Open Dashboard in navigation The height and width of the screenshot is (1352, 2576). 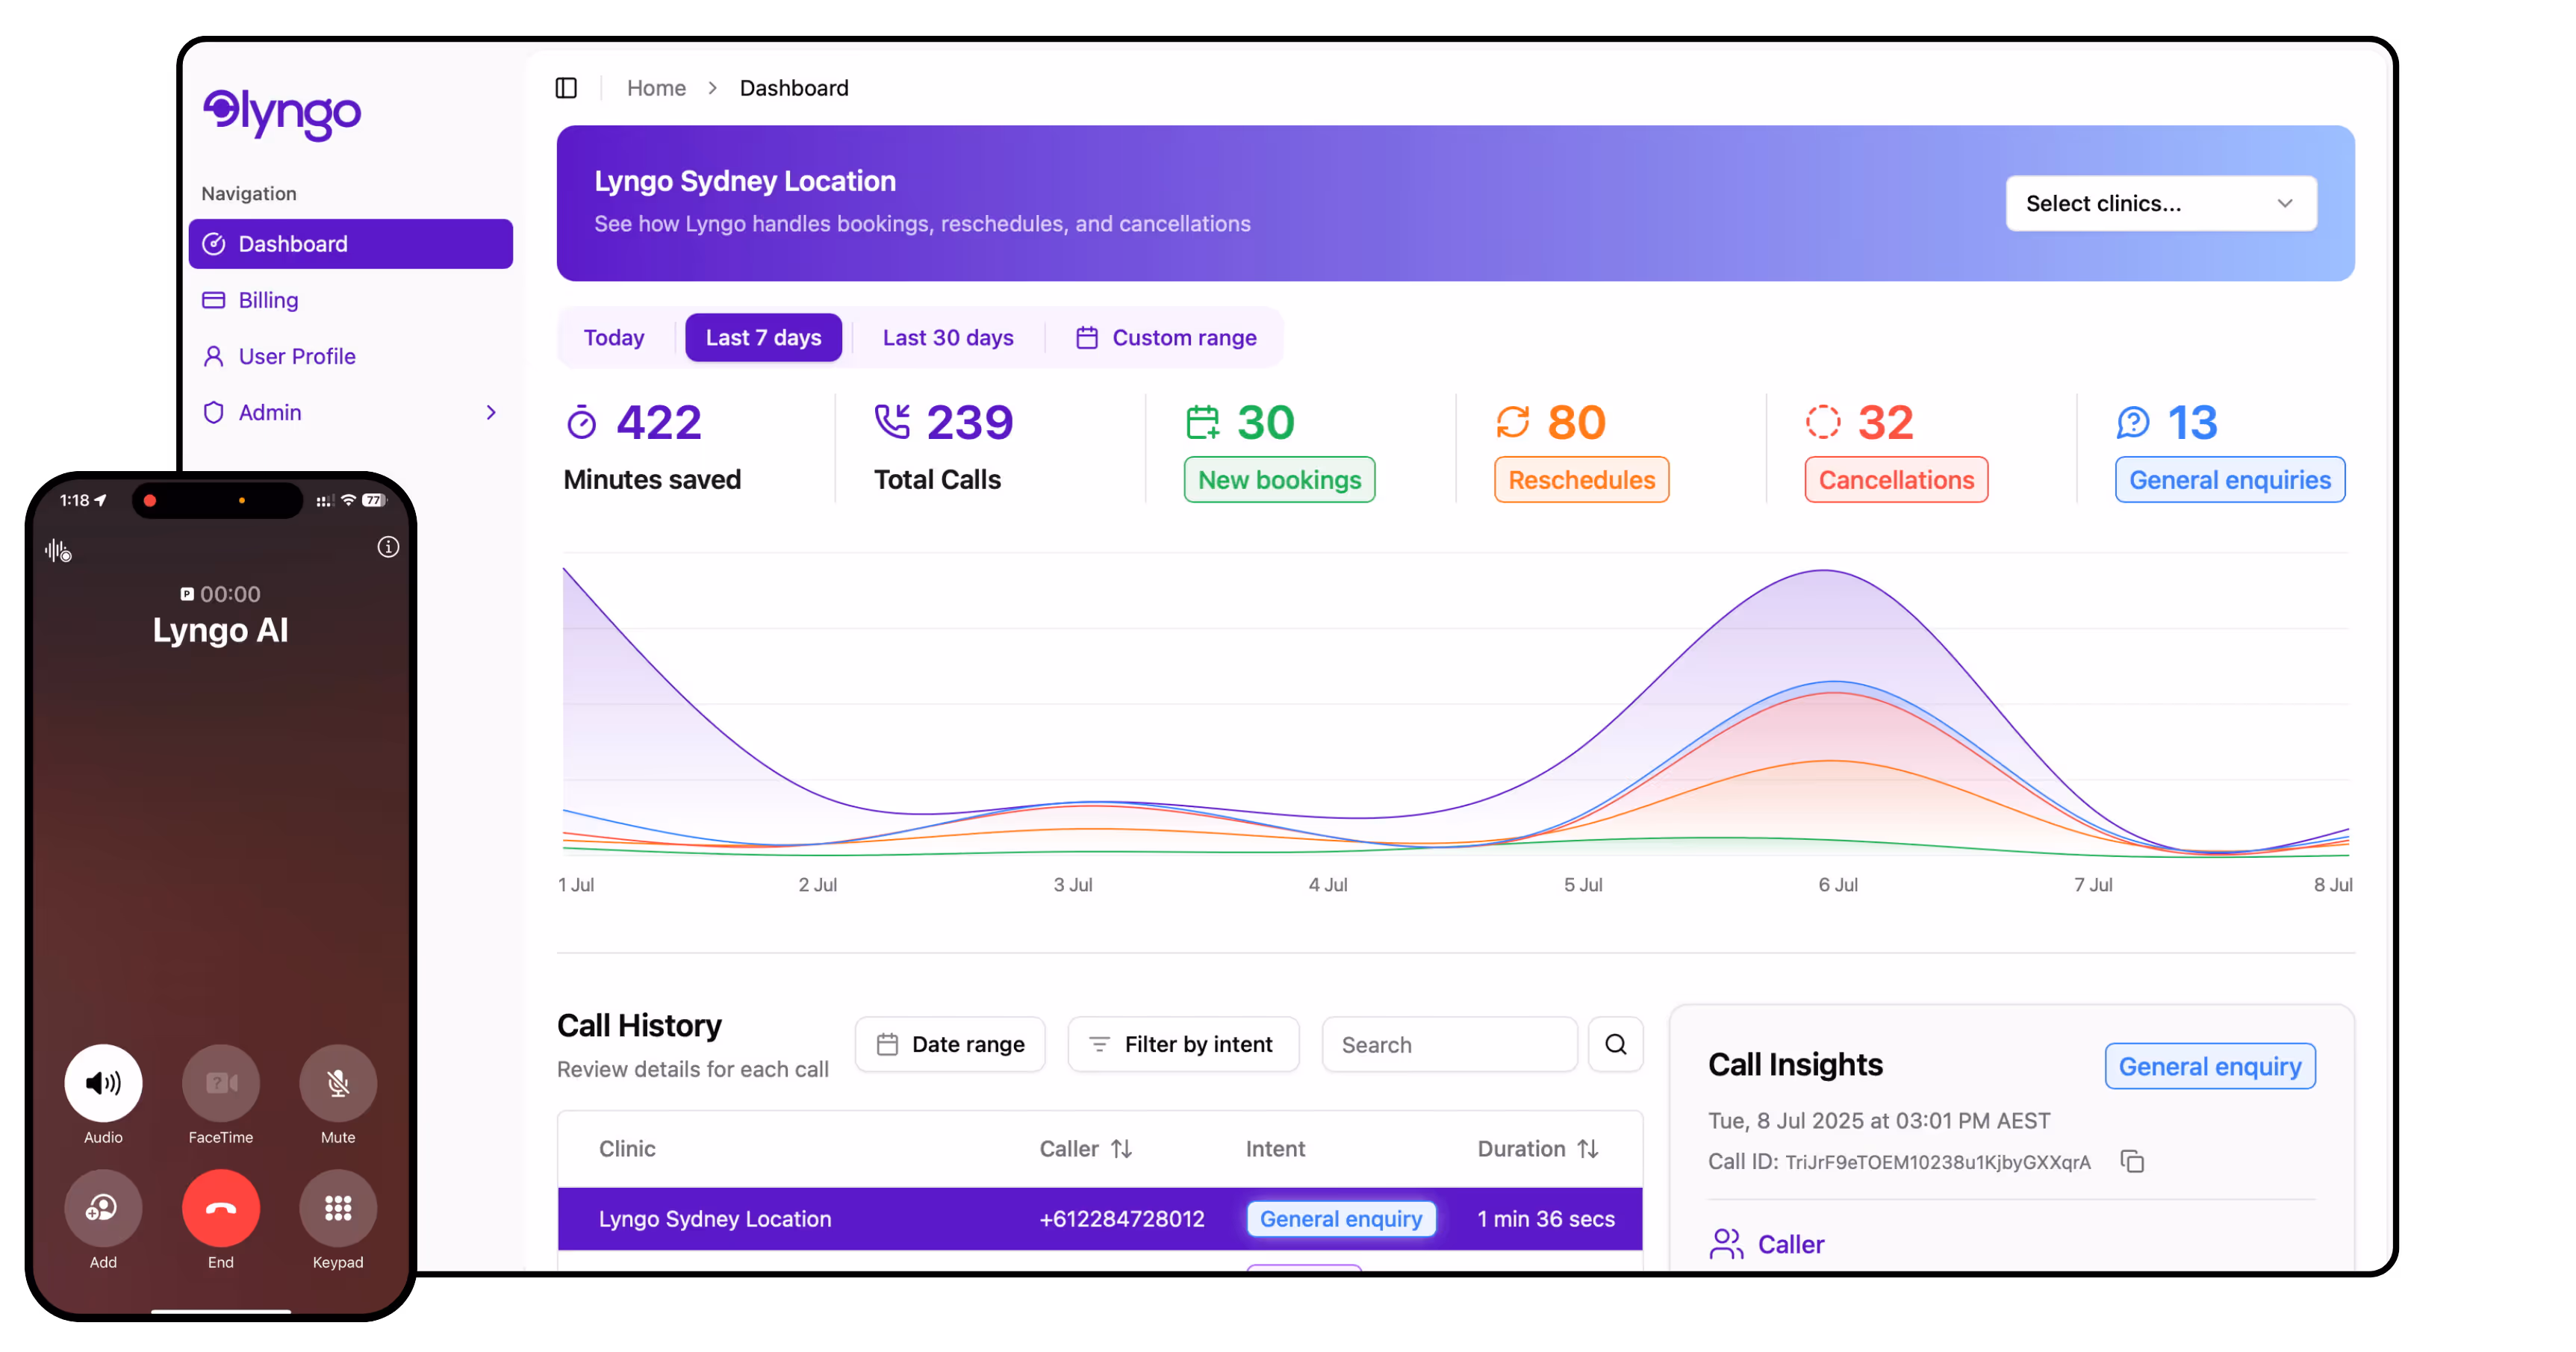pyautogui.click(x=350, y=244)
